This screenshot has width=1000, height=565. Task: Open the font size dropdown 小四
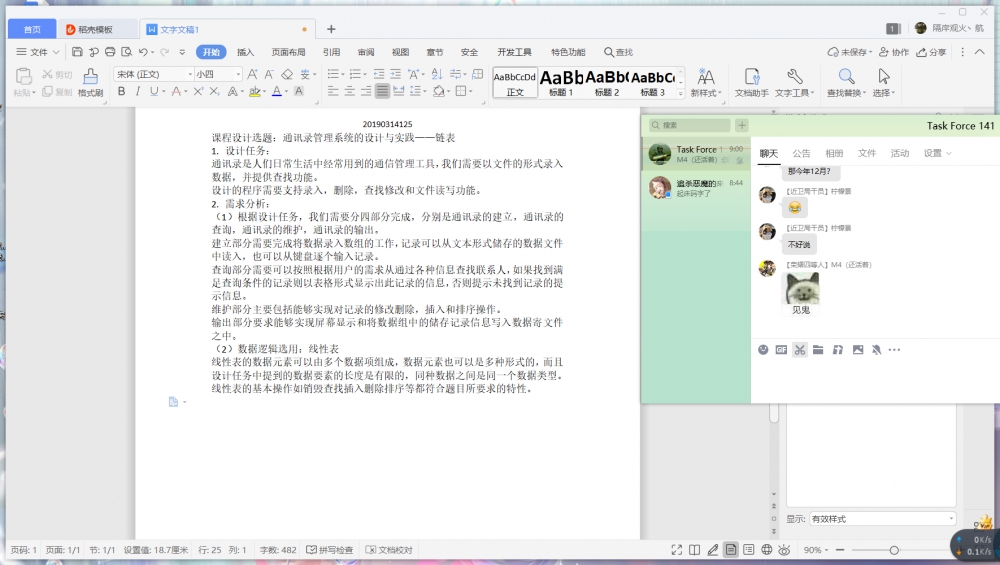coord(218,74)
